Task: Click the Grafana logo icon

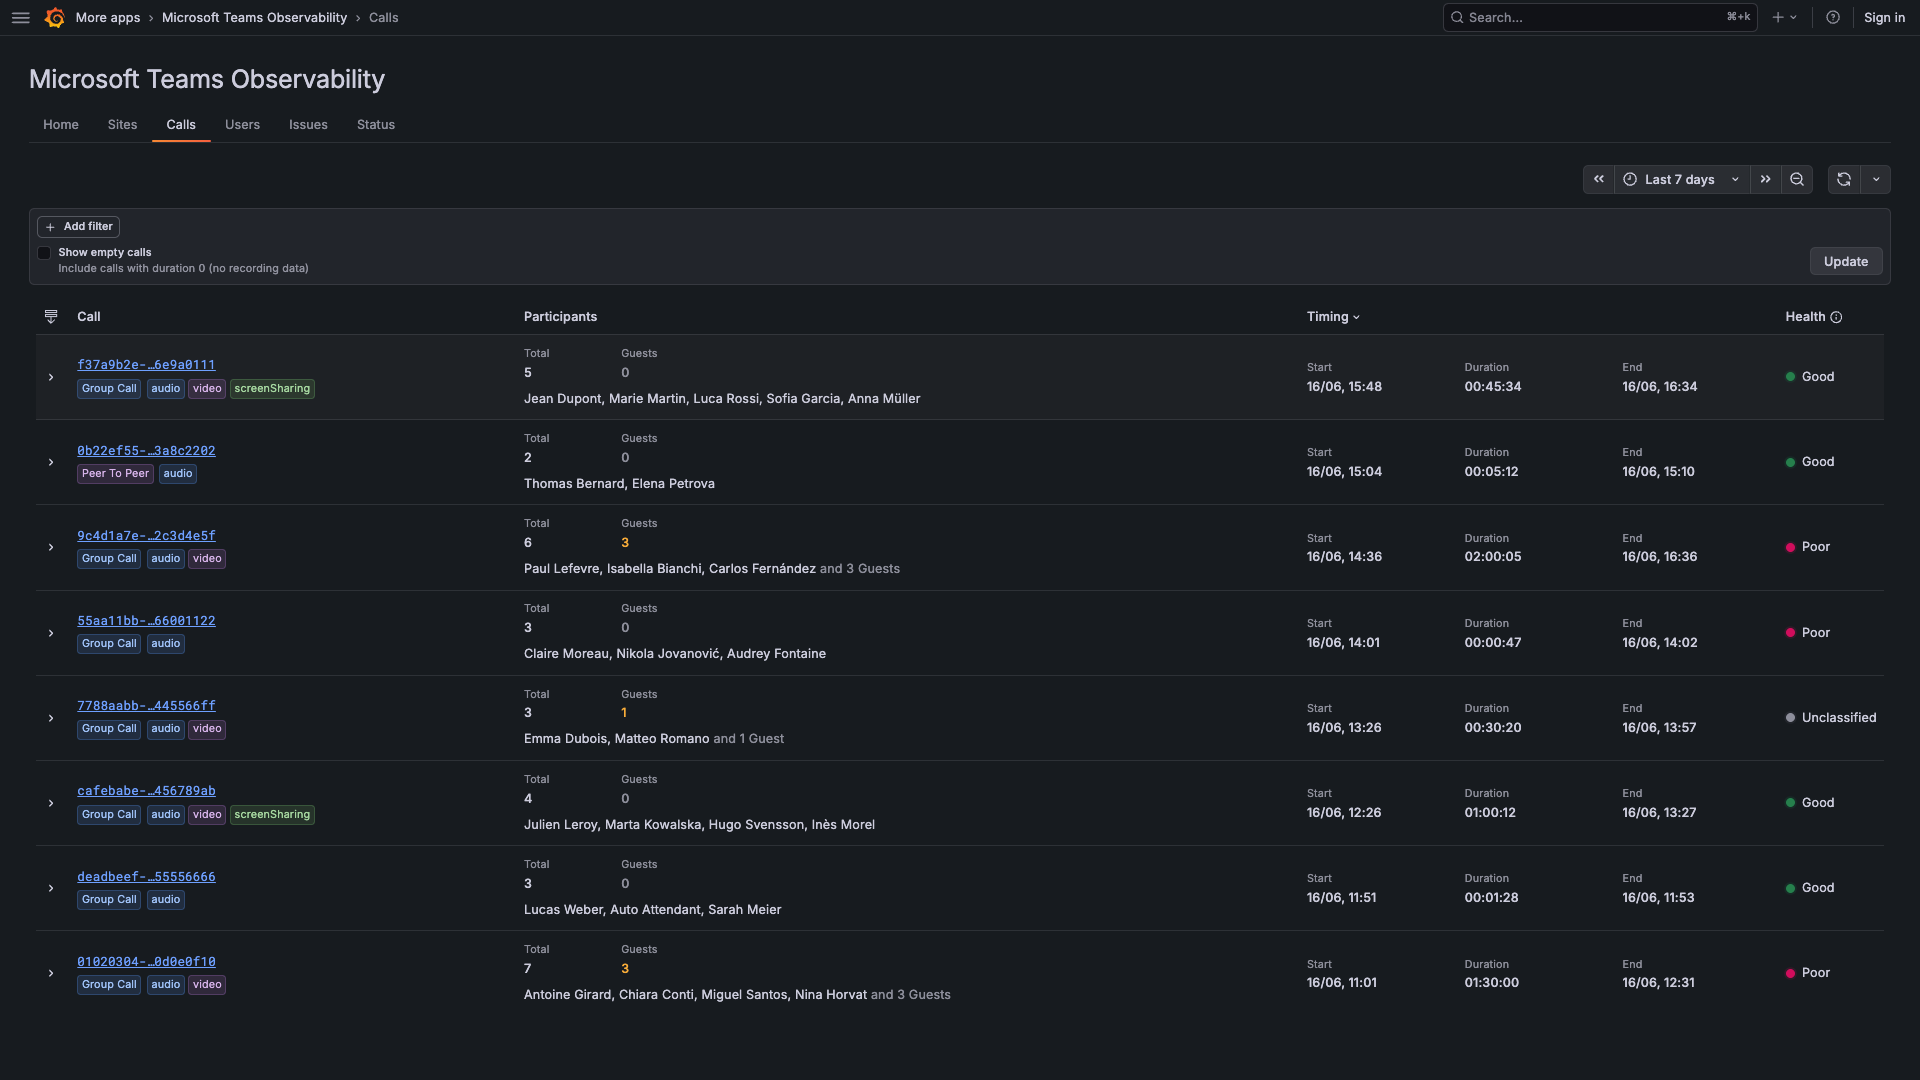Action: 55,18
